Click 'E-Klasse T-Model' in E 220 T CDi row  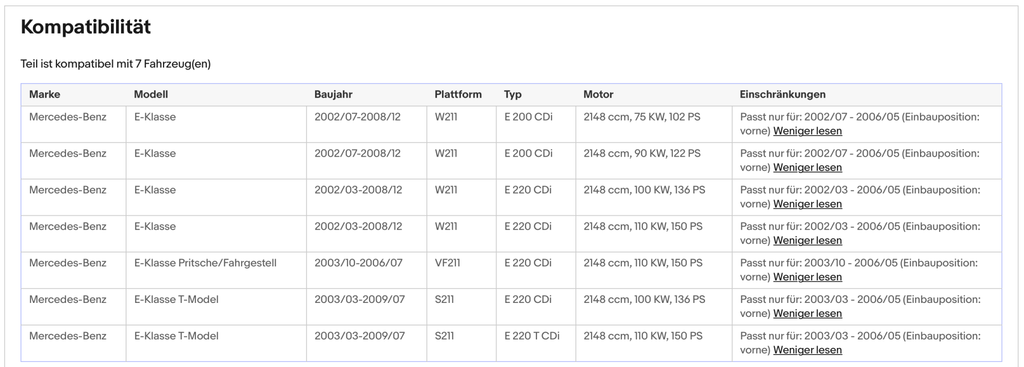click(176, 336)
